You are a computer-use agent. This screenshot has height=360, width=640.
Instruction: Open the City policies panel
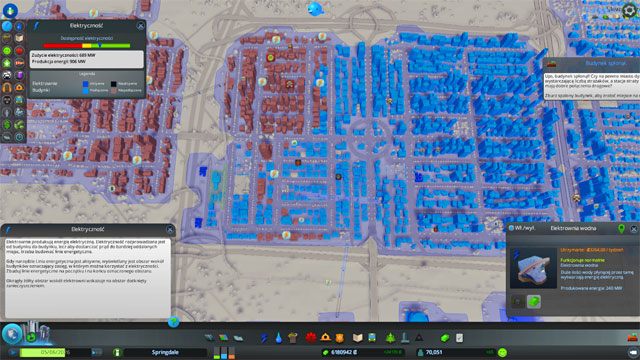(x=460, y=338)
